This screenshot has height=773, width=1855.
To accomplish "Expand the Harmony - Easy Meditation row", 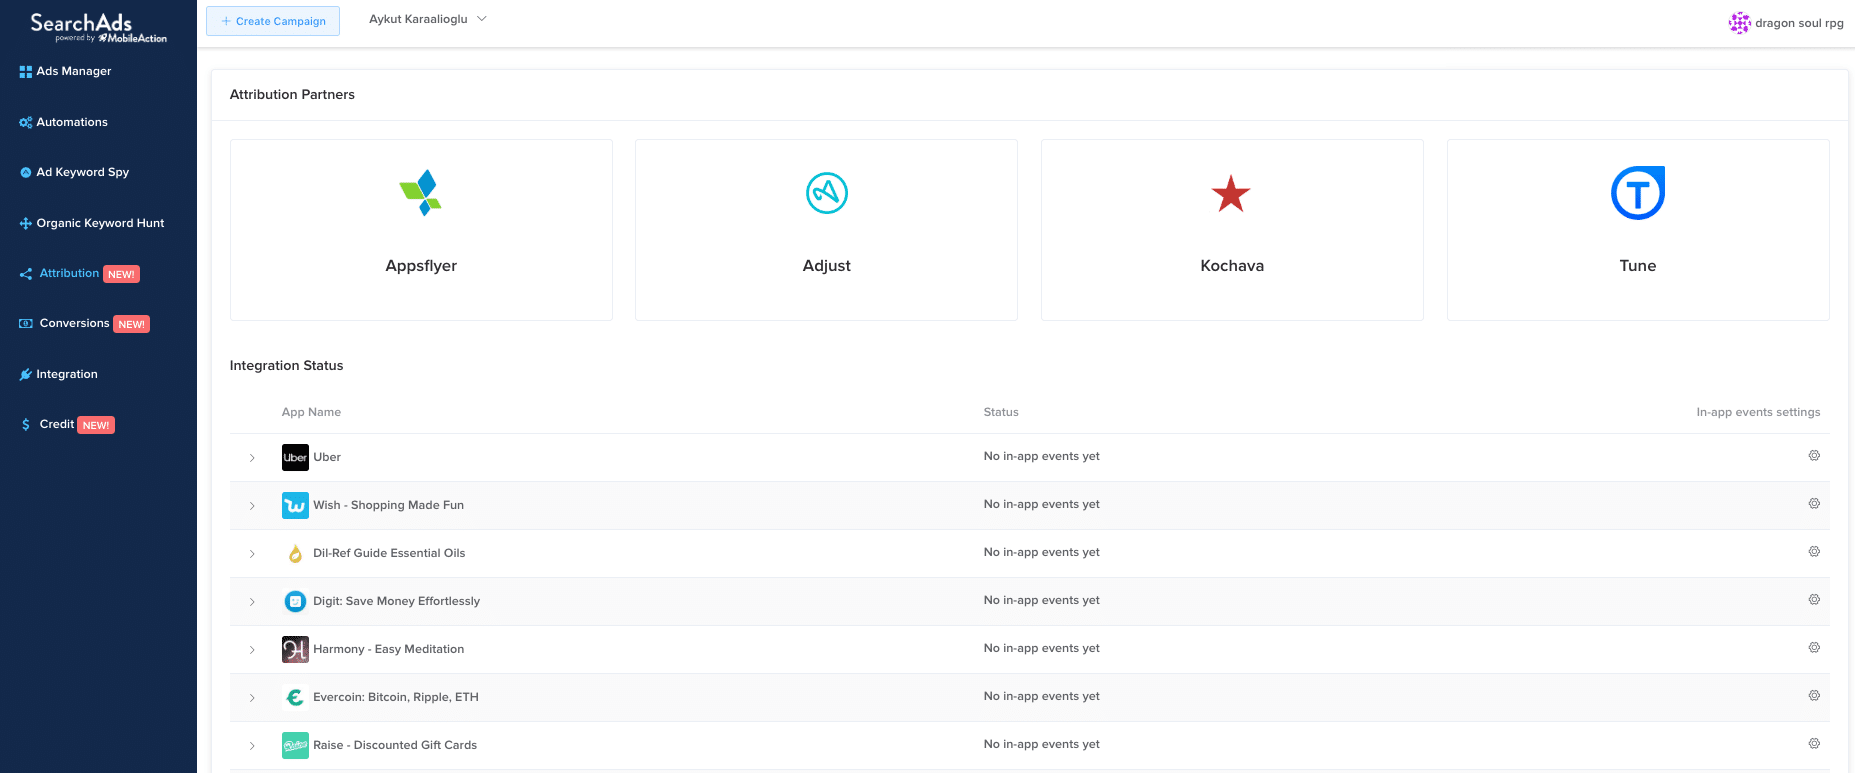I will point(252,650).
